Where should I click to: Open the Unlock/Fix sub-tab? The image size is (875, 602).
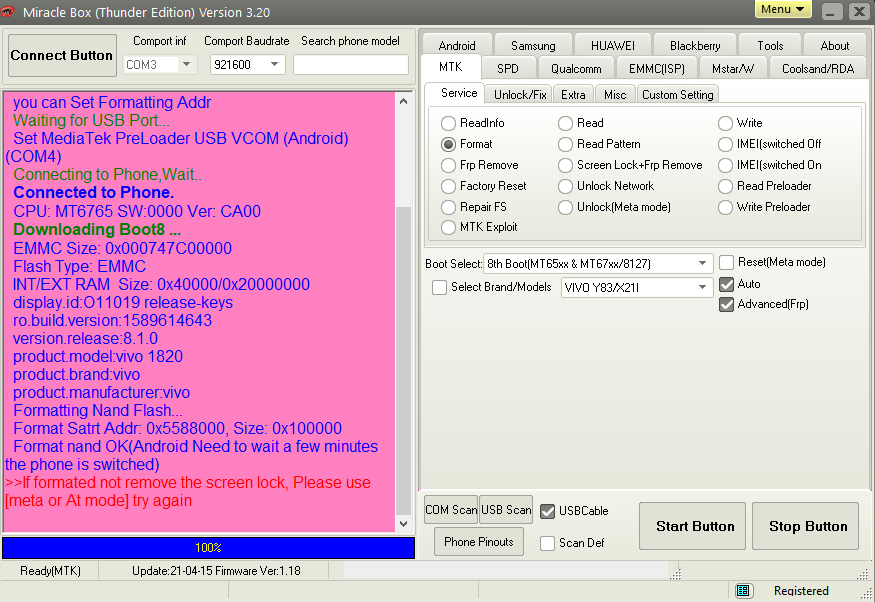520,95
